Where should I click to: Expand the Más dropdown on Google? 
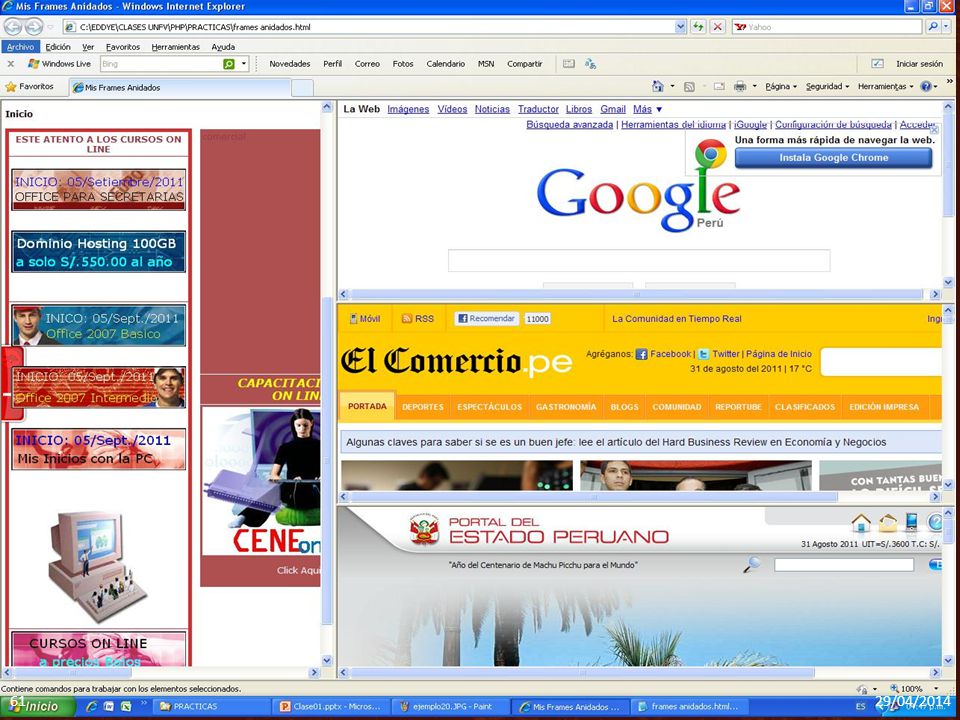click(647, 109)
